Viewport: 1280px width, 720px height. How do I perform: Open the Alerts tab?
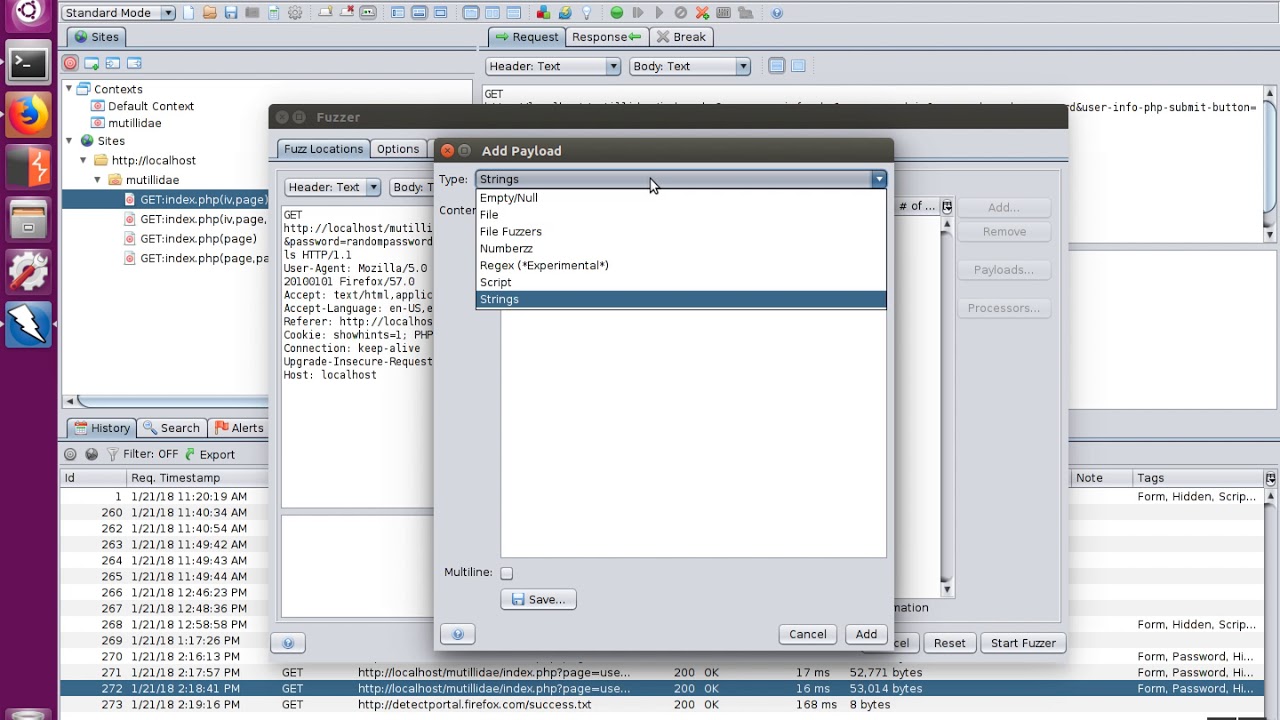click(x=239, y=428)
